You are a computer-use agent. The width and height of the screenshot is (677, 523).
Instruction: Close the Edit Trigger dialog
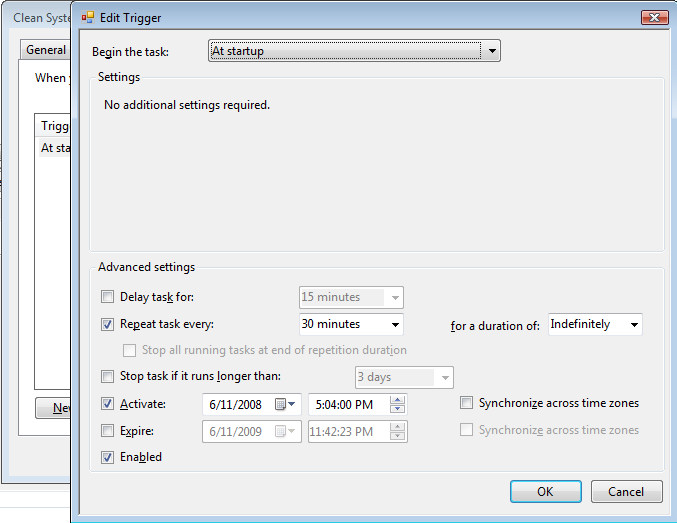coord(656,17)
